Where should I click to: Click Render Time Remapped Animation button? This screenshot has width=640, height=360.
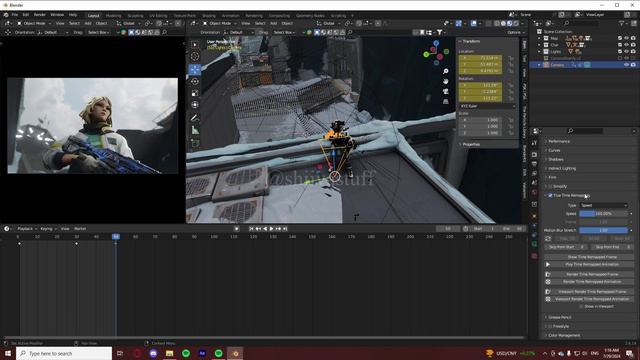tap(589, 282)
